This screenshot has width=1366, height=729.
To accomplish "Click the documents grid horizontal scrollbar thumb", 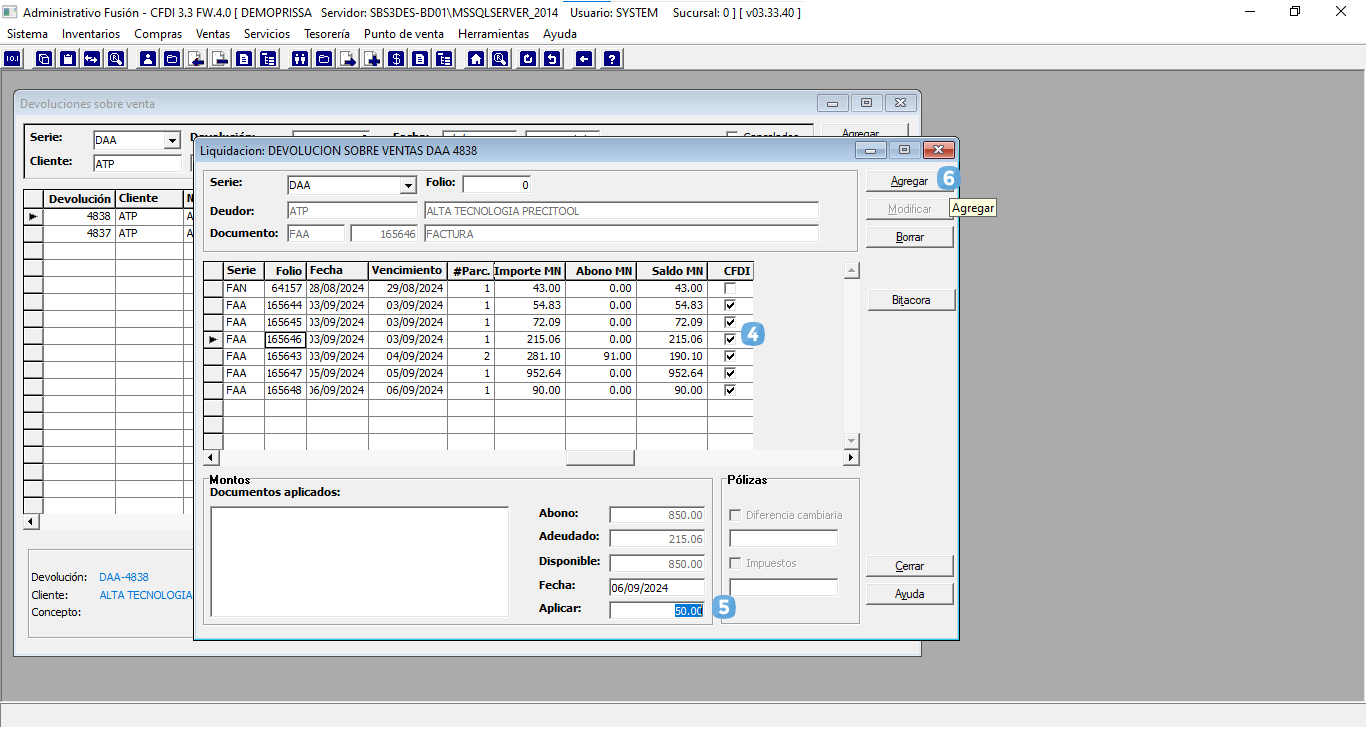I will pos(600,458).
